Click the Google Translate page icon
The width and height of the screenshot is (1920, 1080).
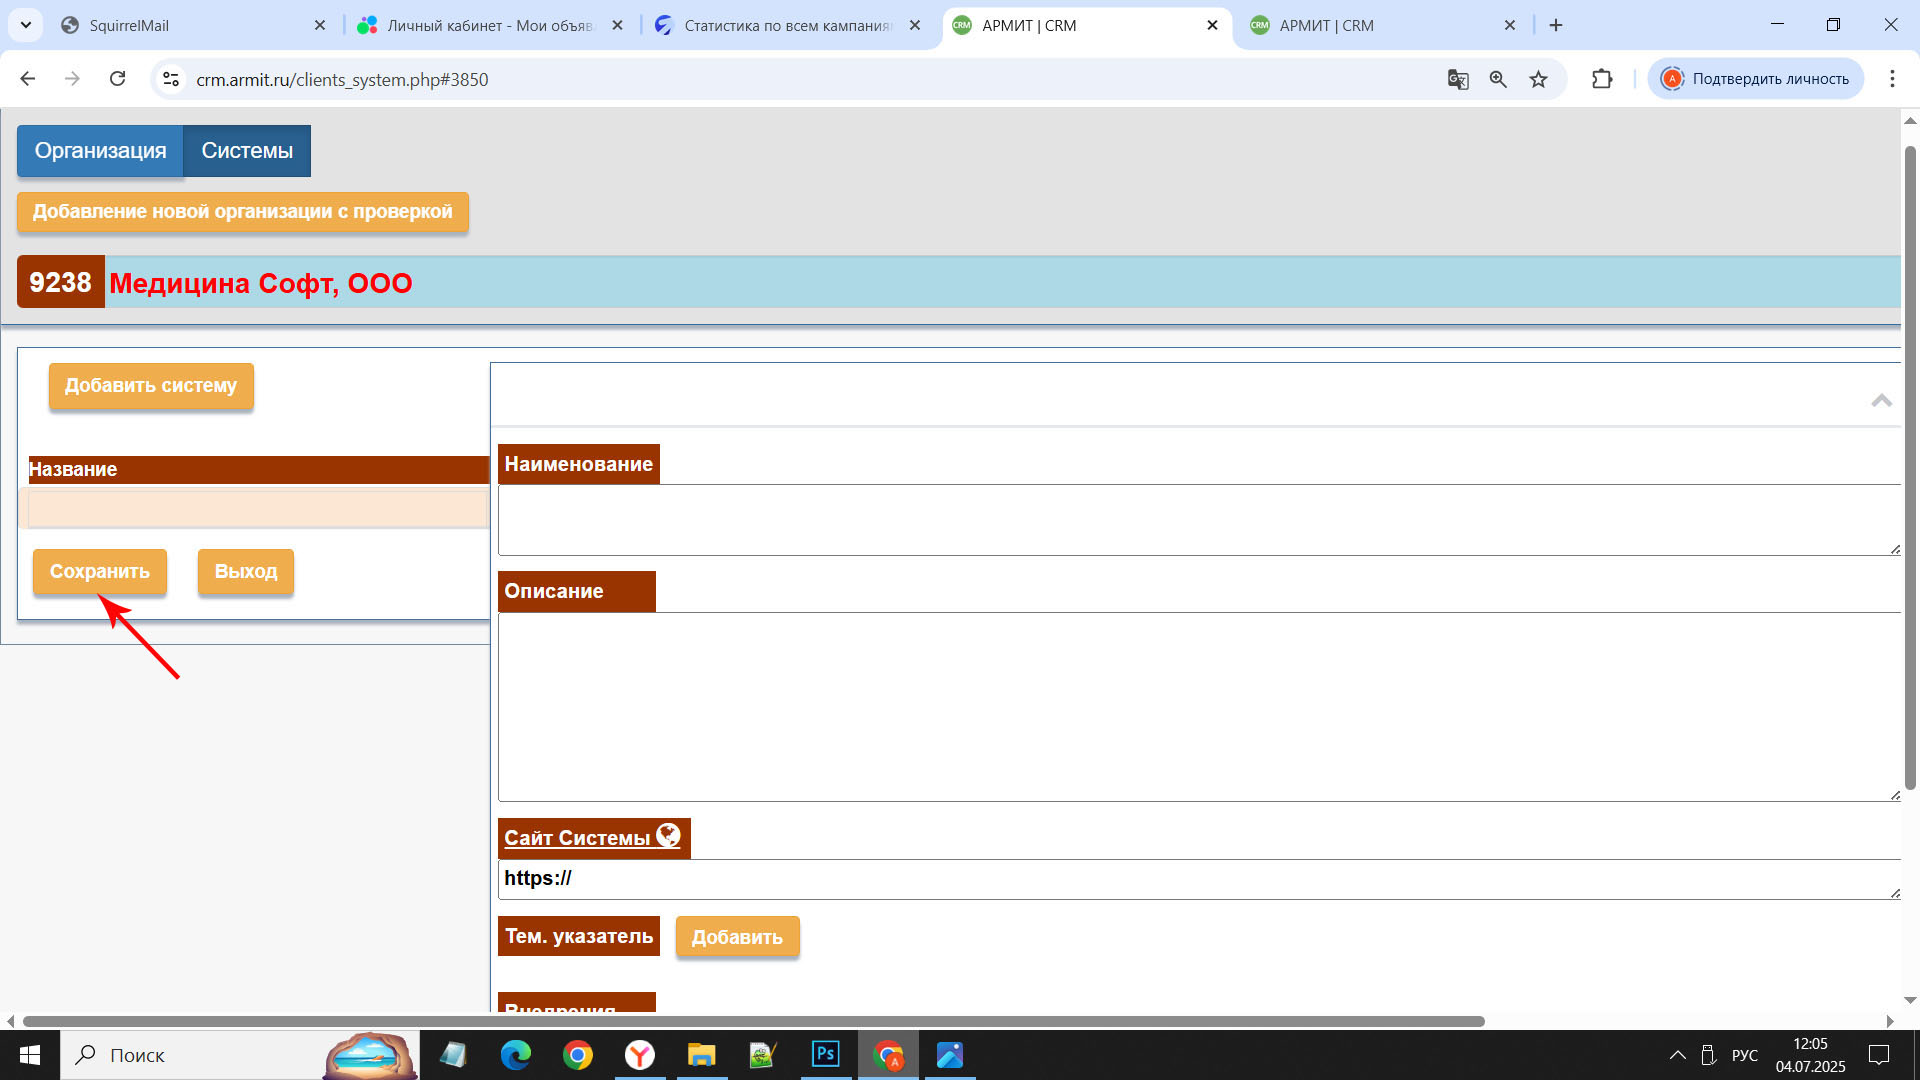tap(1458, 79)
